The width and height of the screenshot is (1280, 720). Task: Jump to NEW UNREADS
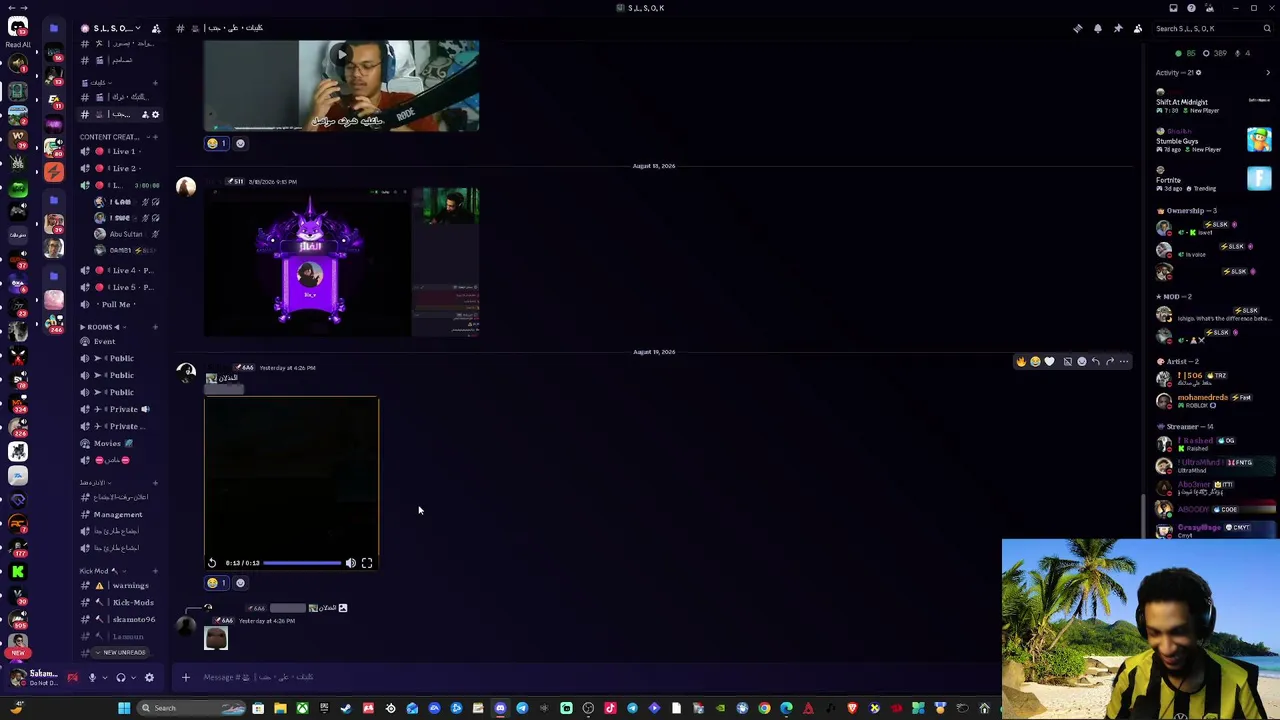click(x=120, y=652)
